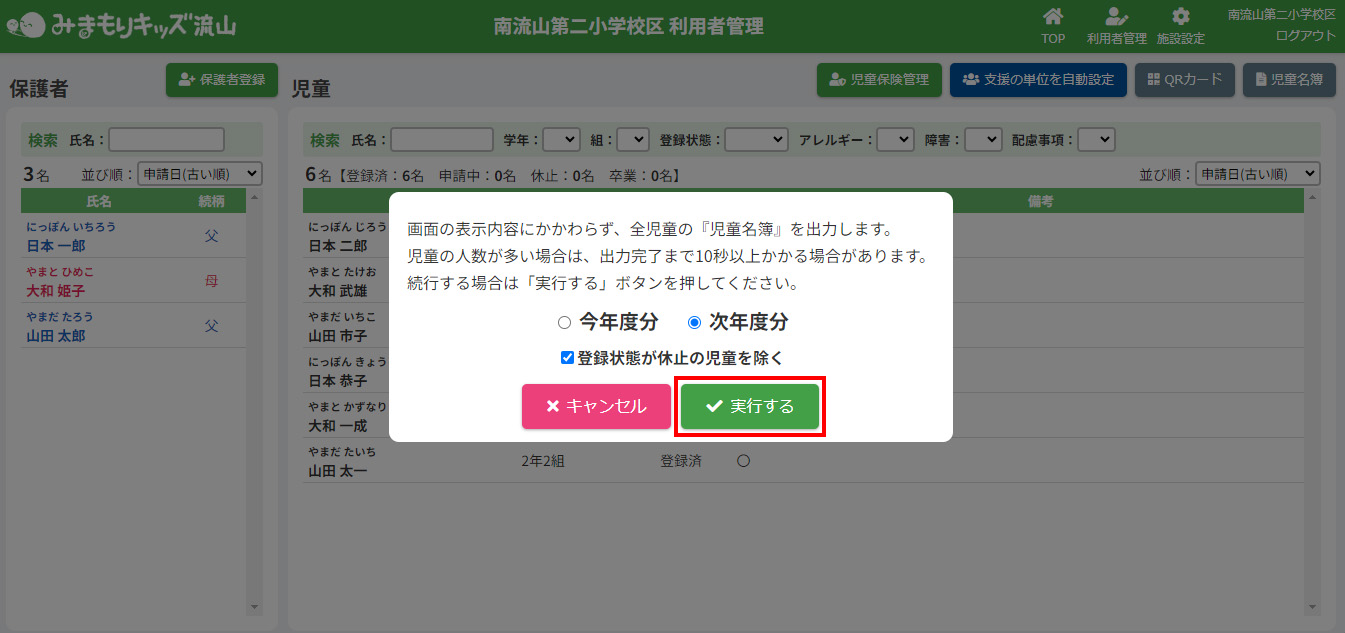Click the 児童名簿 document button

point(1289,80)
